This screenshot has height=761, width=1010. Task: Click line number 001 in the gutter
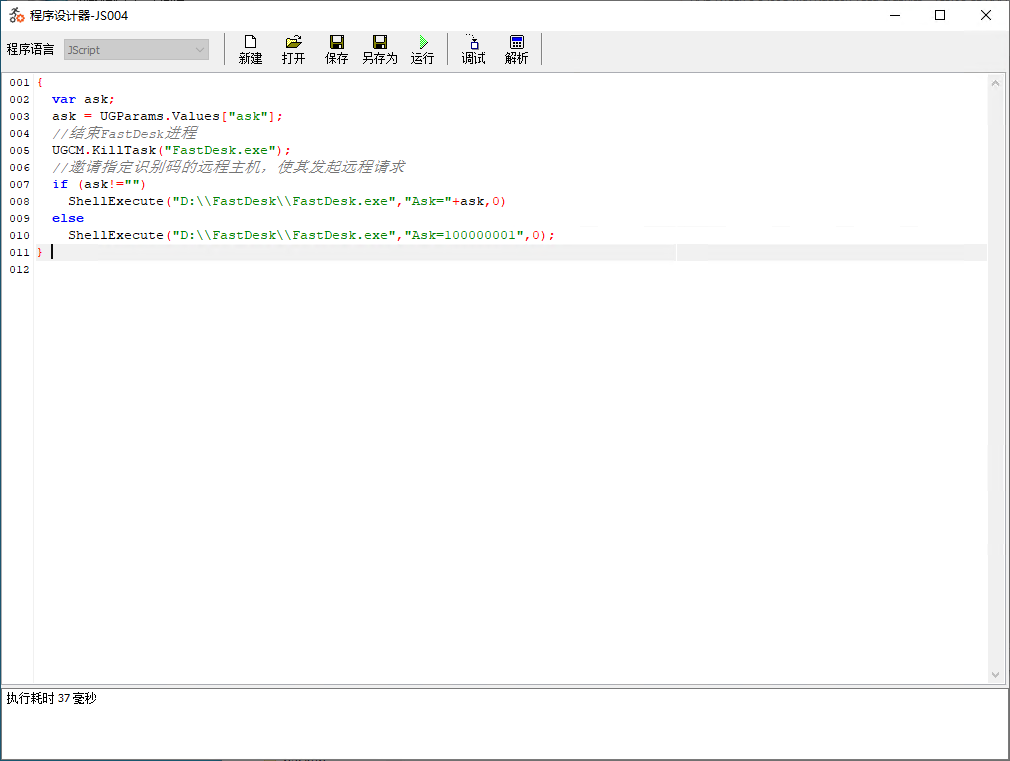(19, 82)
